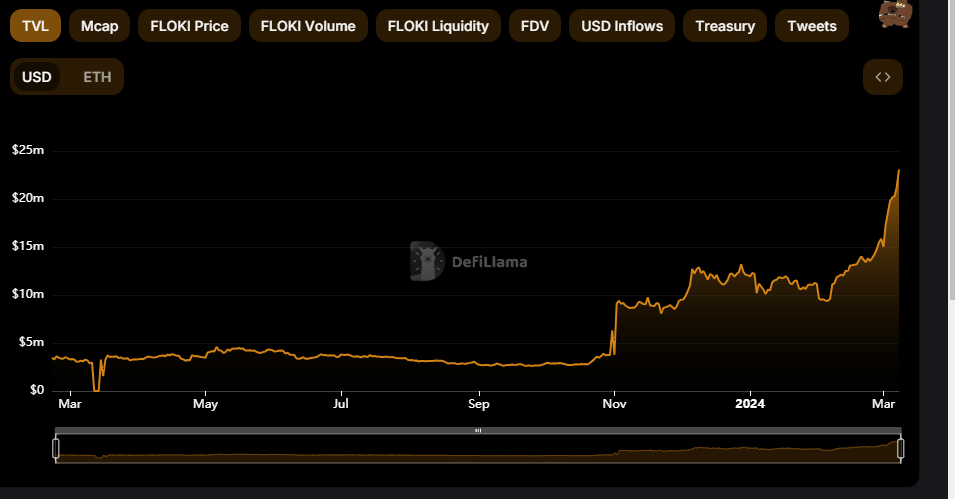Toggle FLOKI Volume on the chart

tap(308, 26)
